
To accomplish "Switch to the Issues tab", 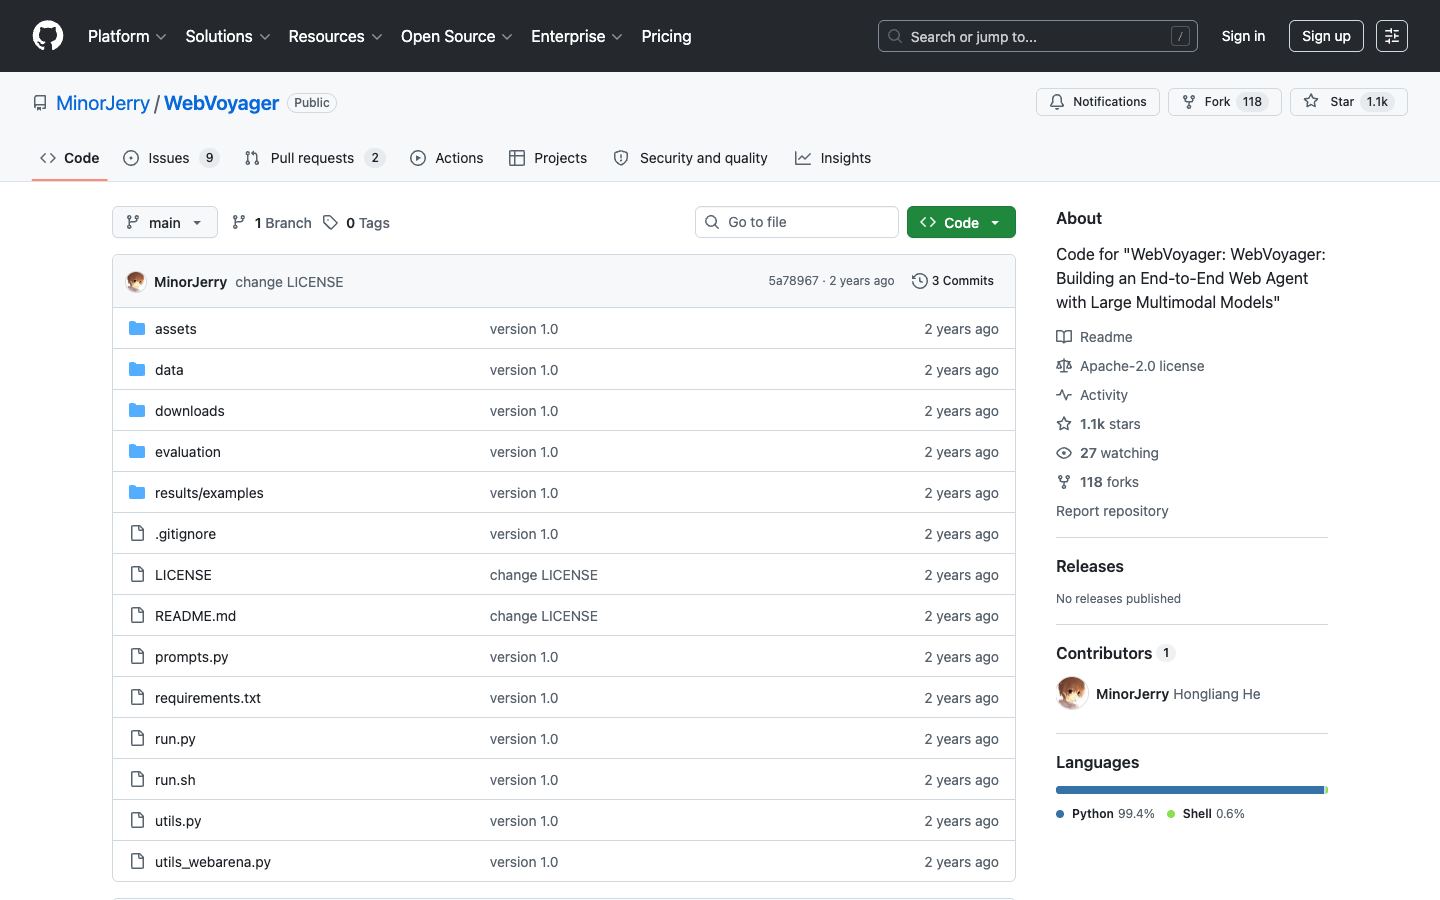I will tap(171, 158).
